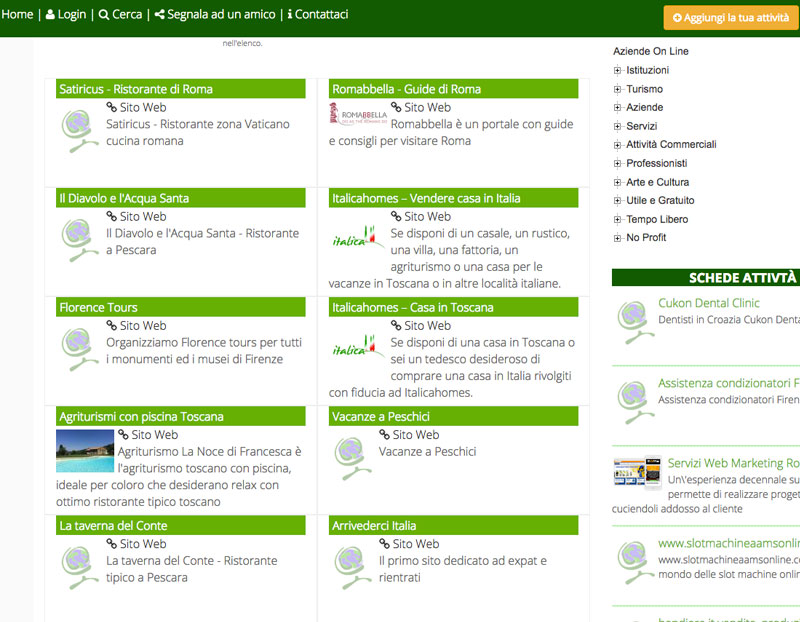Open the Agriturismi con piscina Toscana heading

(x=141, y=417)
